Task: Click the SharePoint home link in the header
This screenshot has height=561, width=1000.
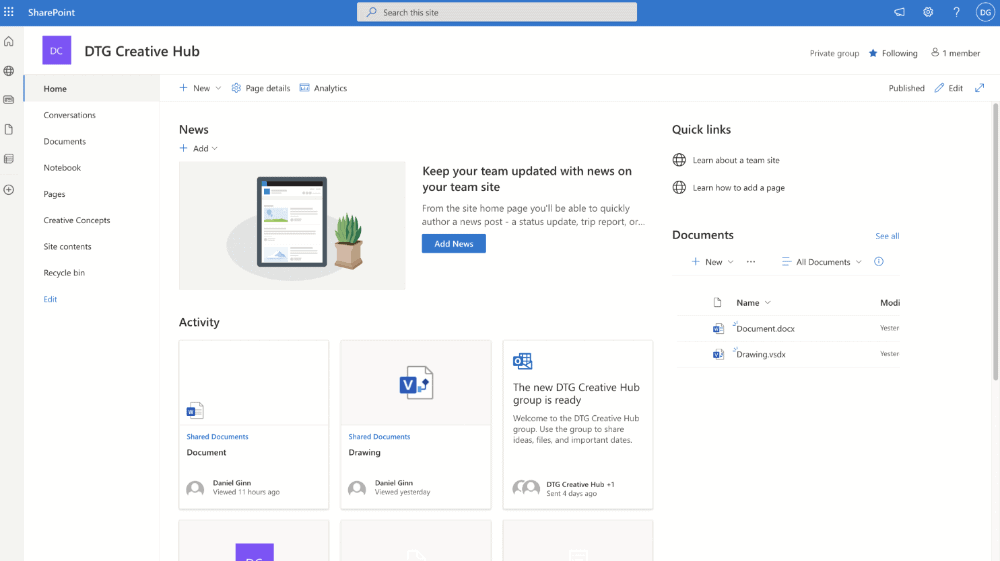Action: (51, 12)
